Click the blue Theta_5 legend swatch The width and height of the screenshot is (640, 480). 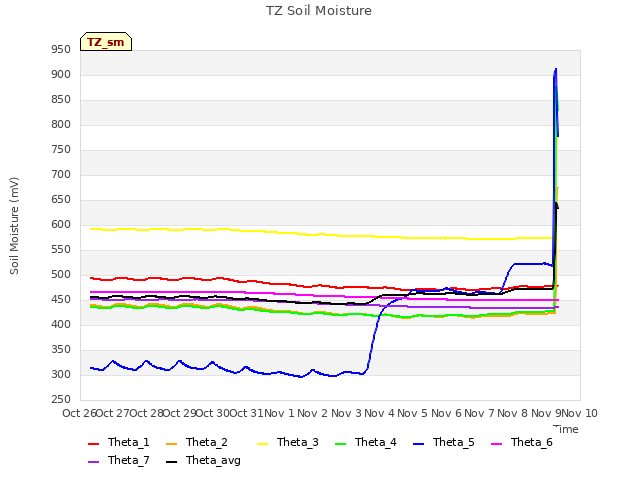pyautogui.click(x=418, y=444)
